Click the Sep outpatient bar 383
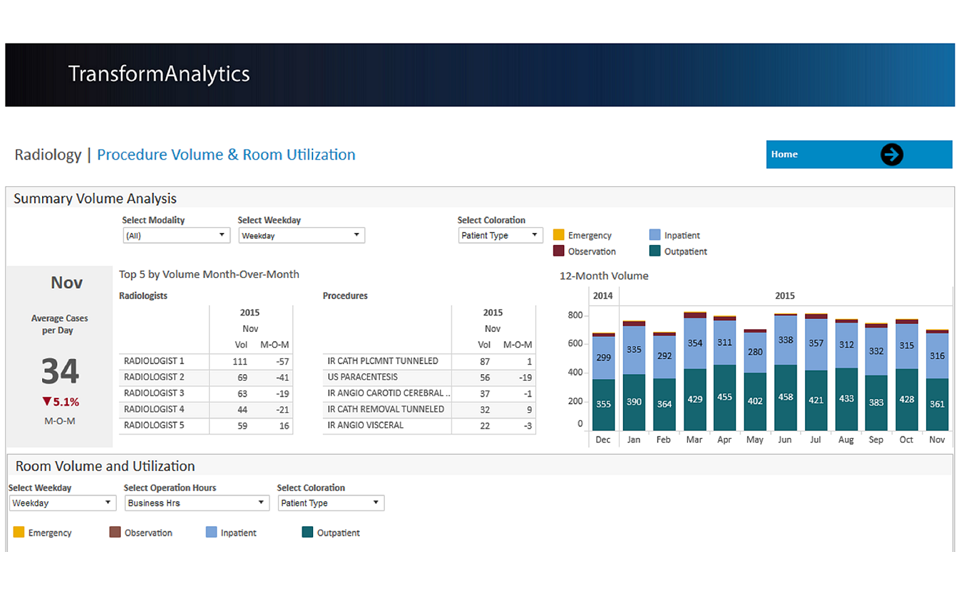 tap(876, 402)
